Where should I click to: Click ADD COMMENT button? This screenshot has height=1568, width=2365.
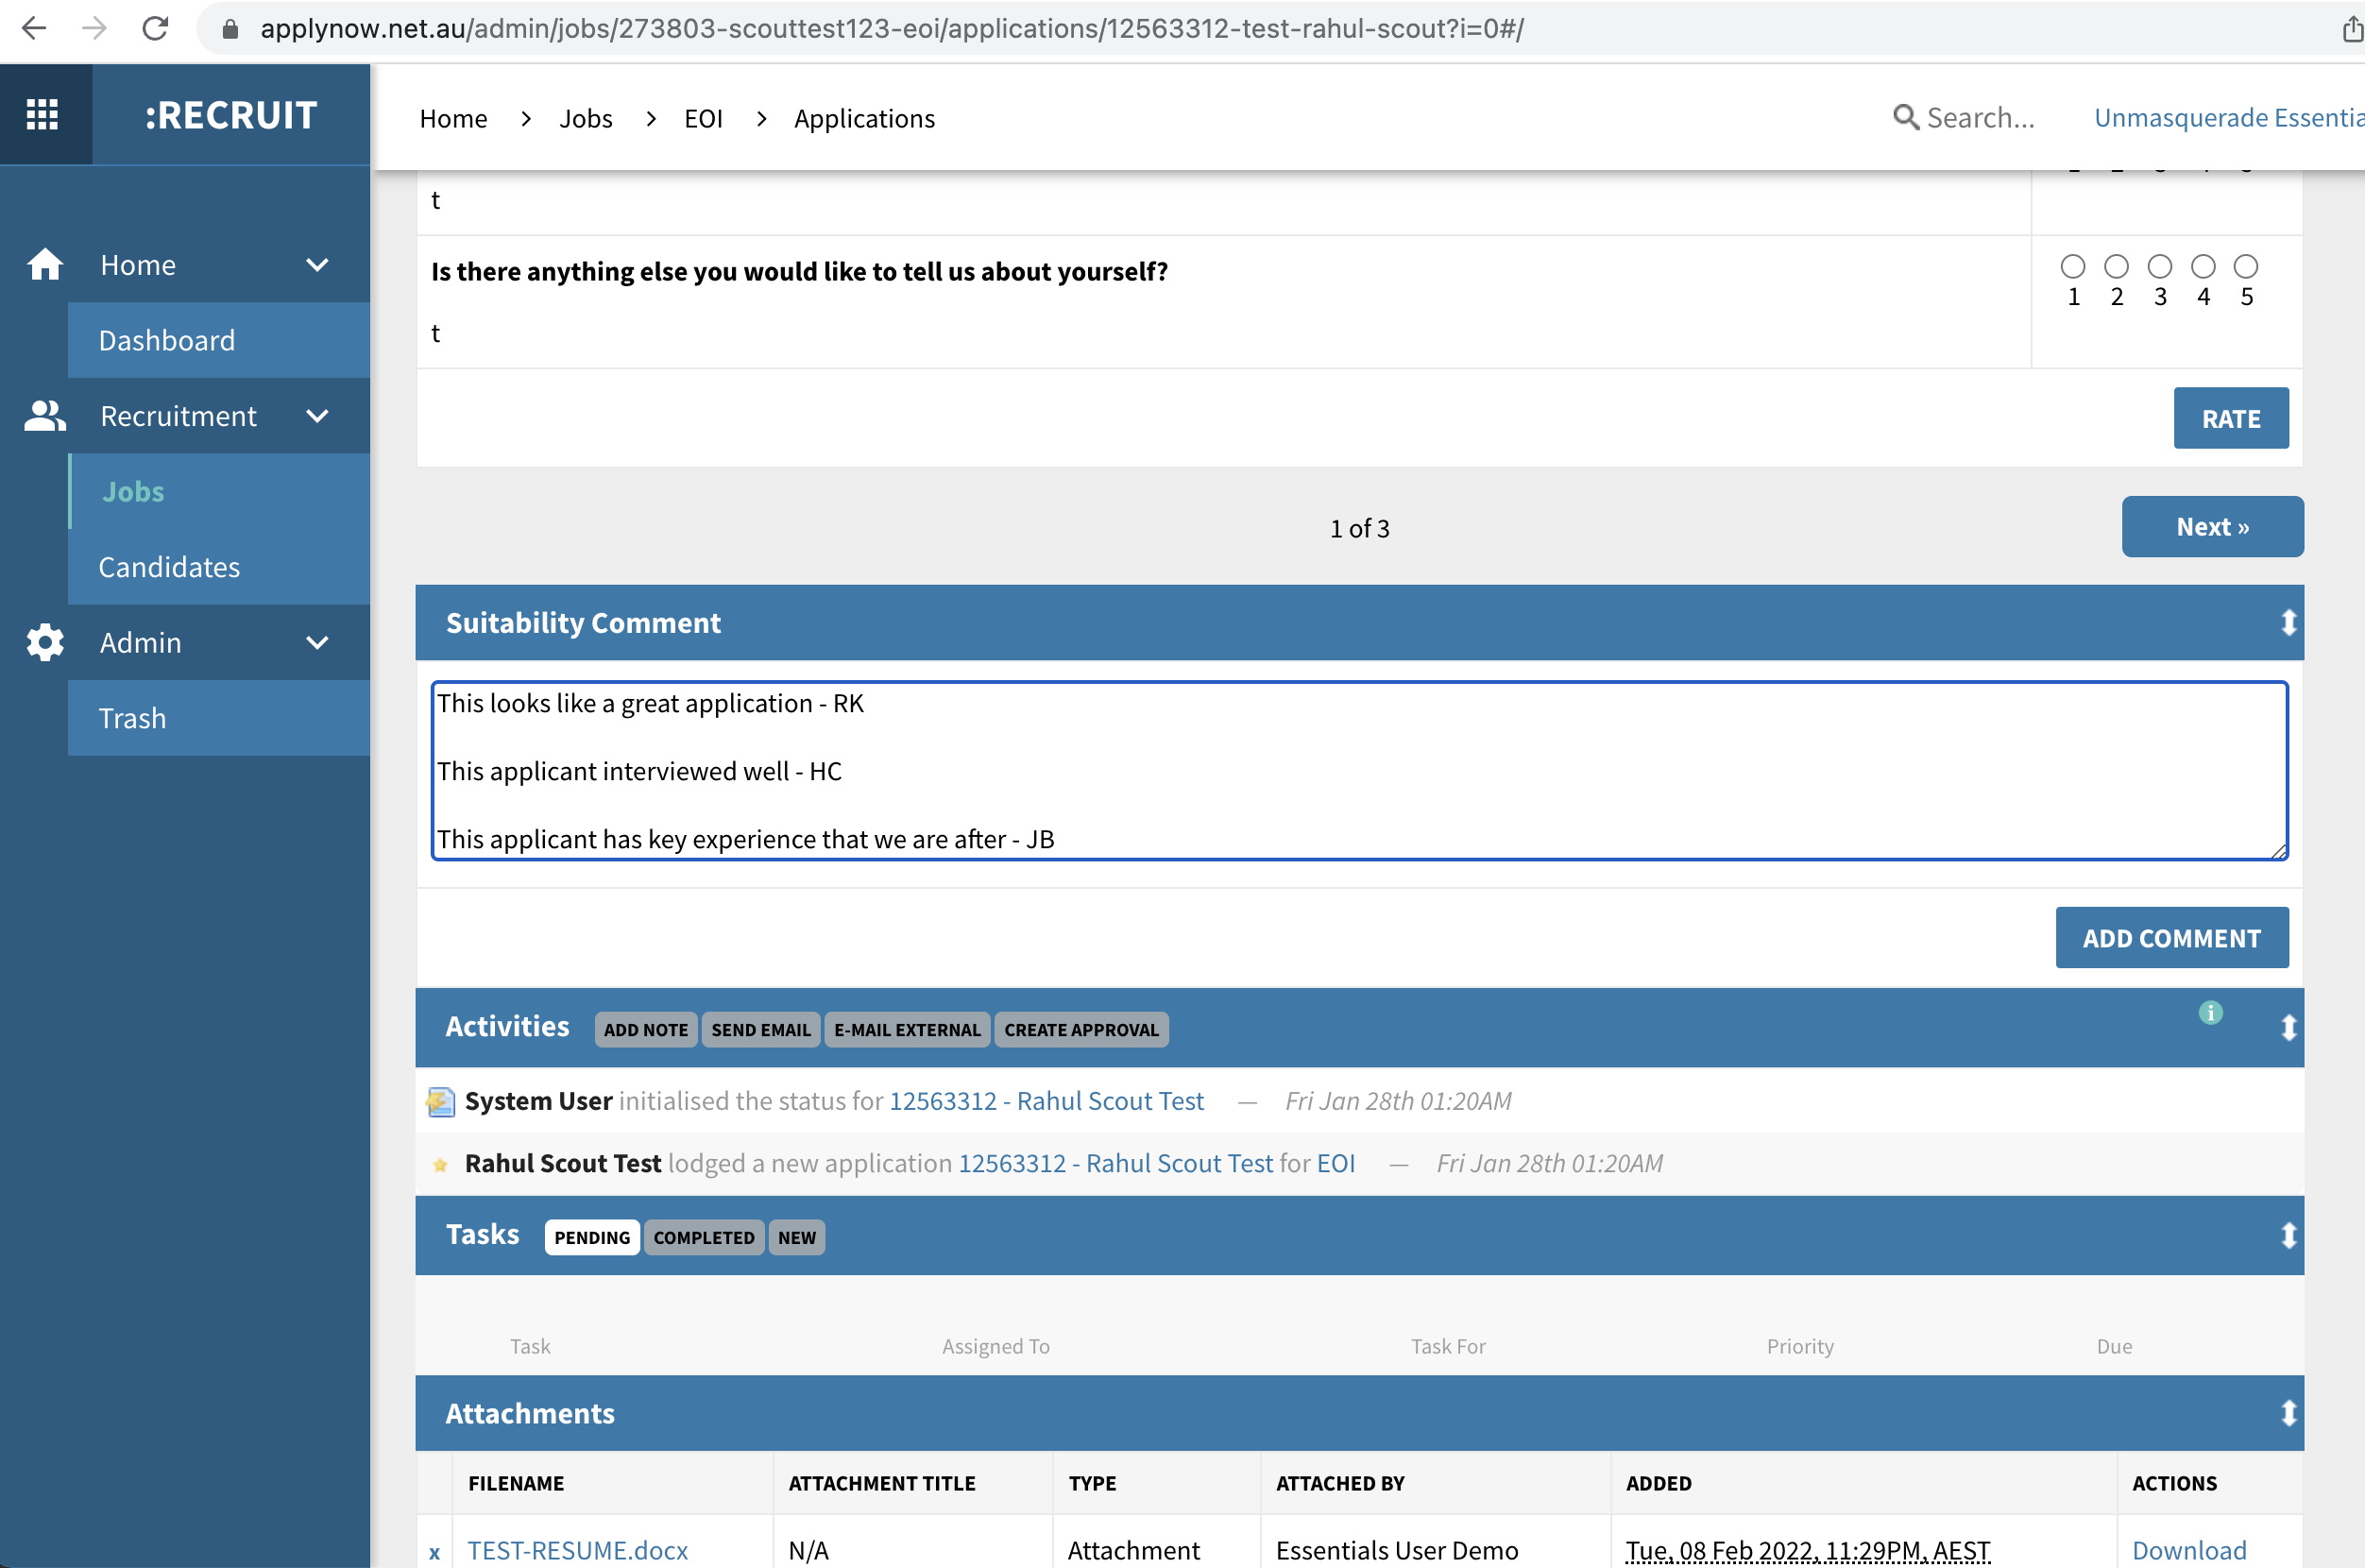[2172, 938]
